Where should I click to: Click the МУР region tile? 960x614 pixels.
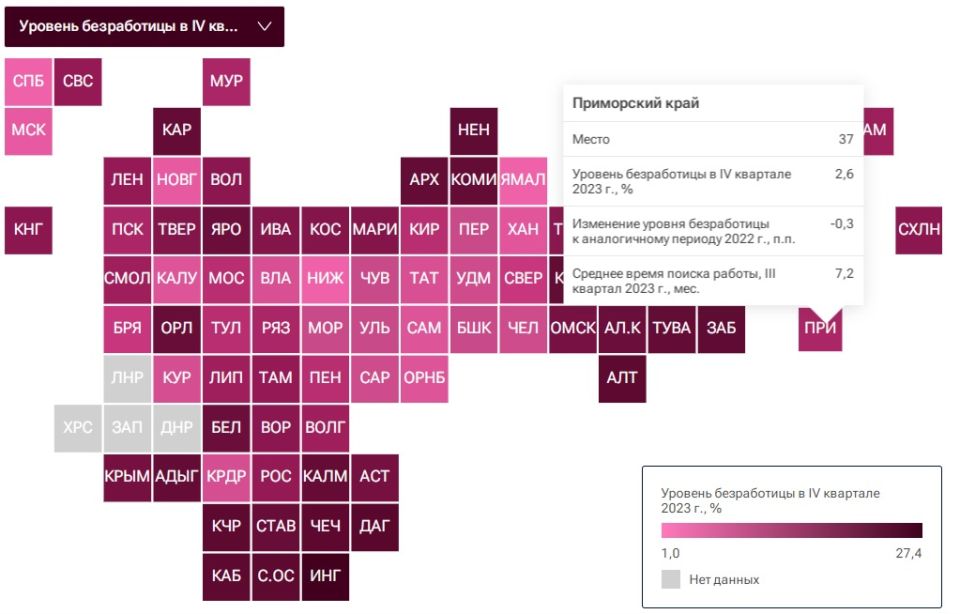point(226,81)
